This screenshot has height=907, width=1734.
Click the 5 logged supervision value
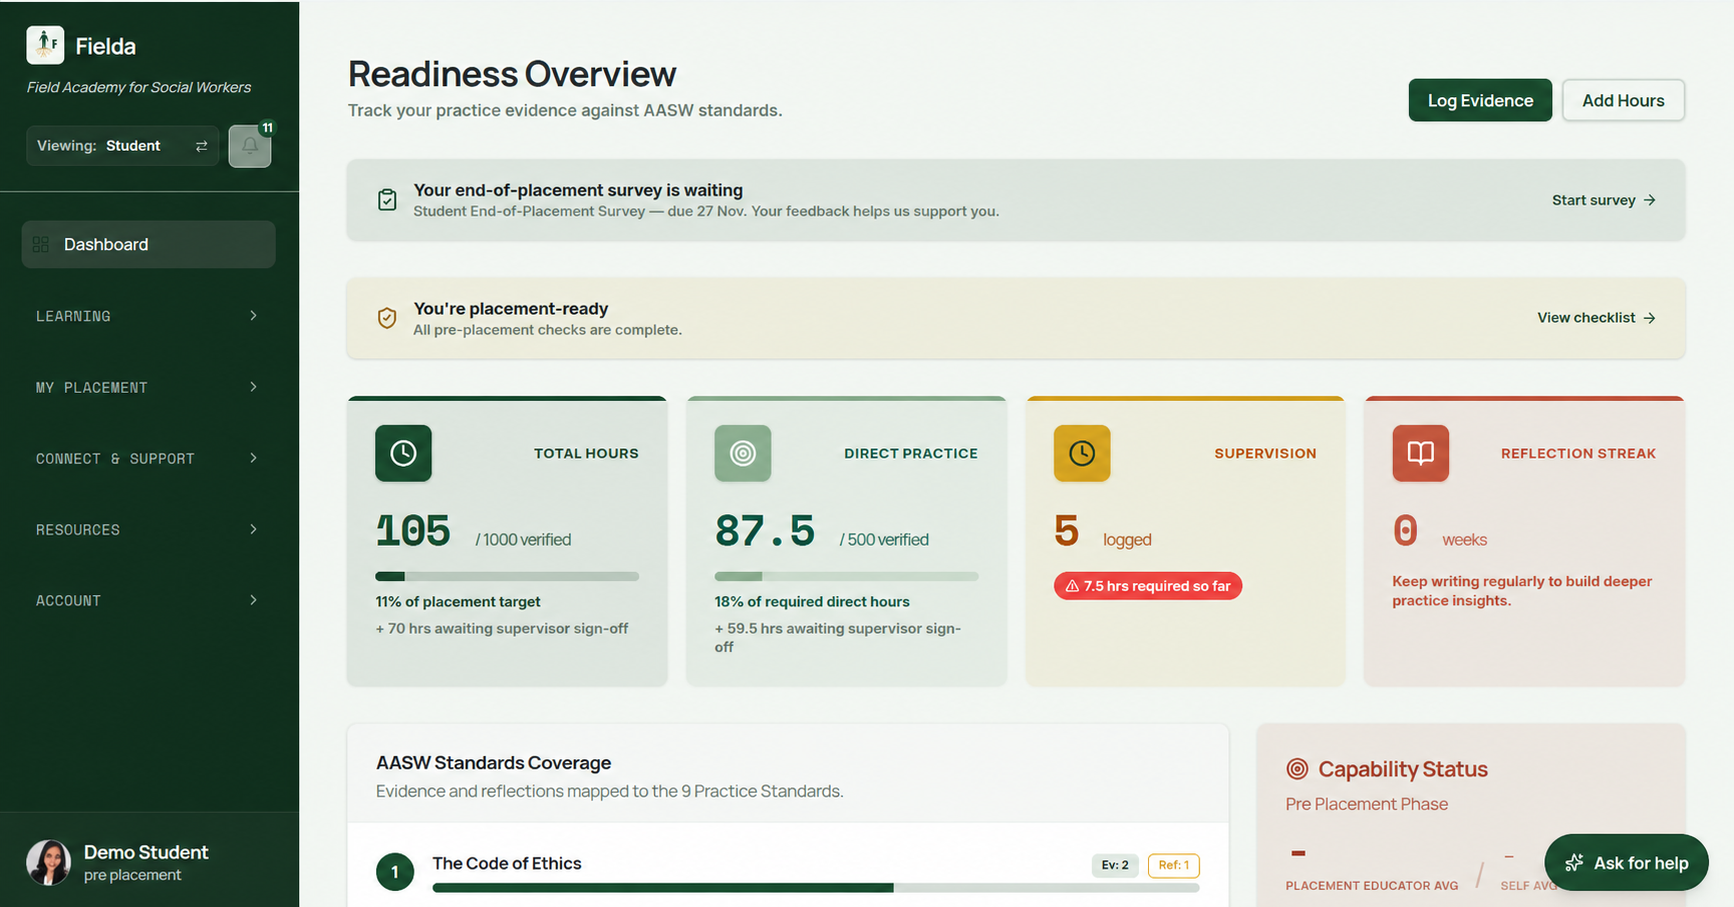click(x=1066, y=531)
